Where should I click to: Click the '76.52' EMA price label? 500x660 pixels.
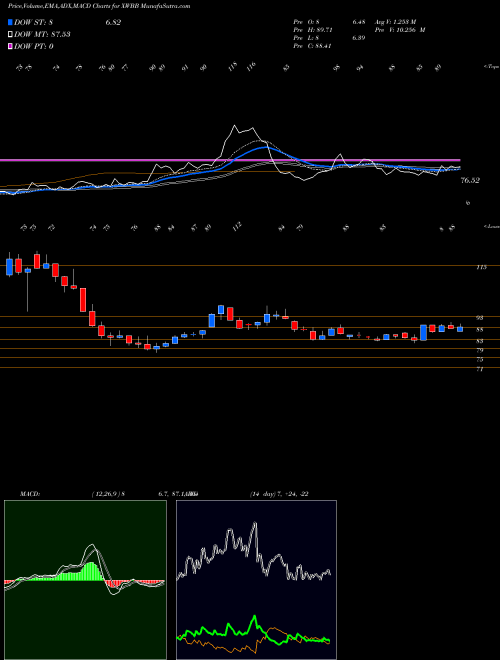click(x=470, y=181)
